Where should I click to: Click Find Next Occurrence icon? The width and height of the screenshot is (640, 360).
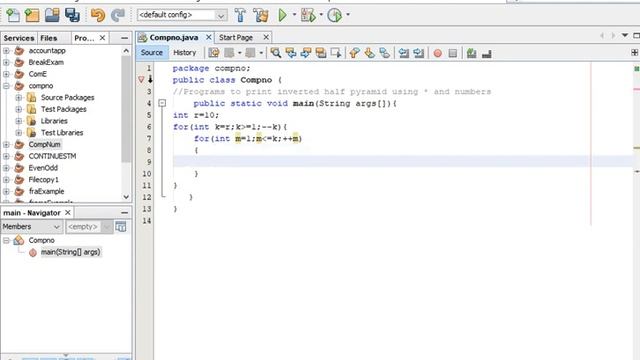[306, 53]
